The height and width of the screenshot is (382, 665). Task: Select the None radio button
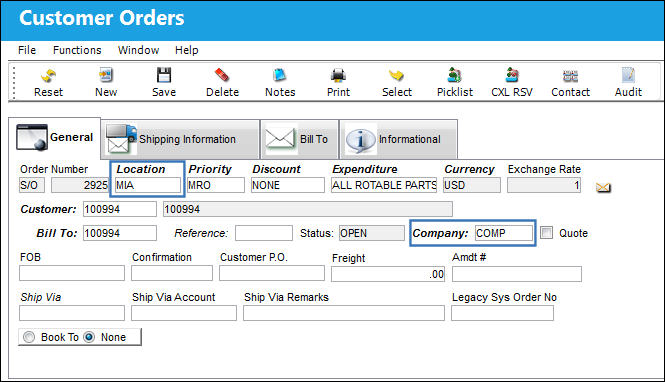(x=89, y=337)
